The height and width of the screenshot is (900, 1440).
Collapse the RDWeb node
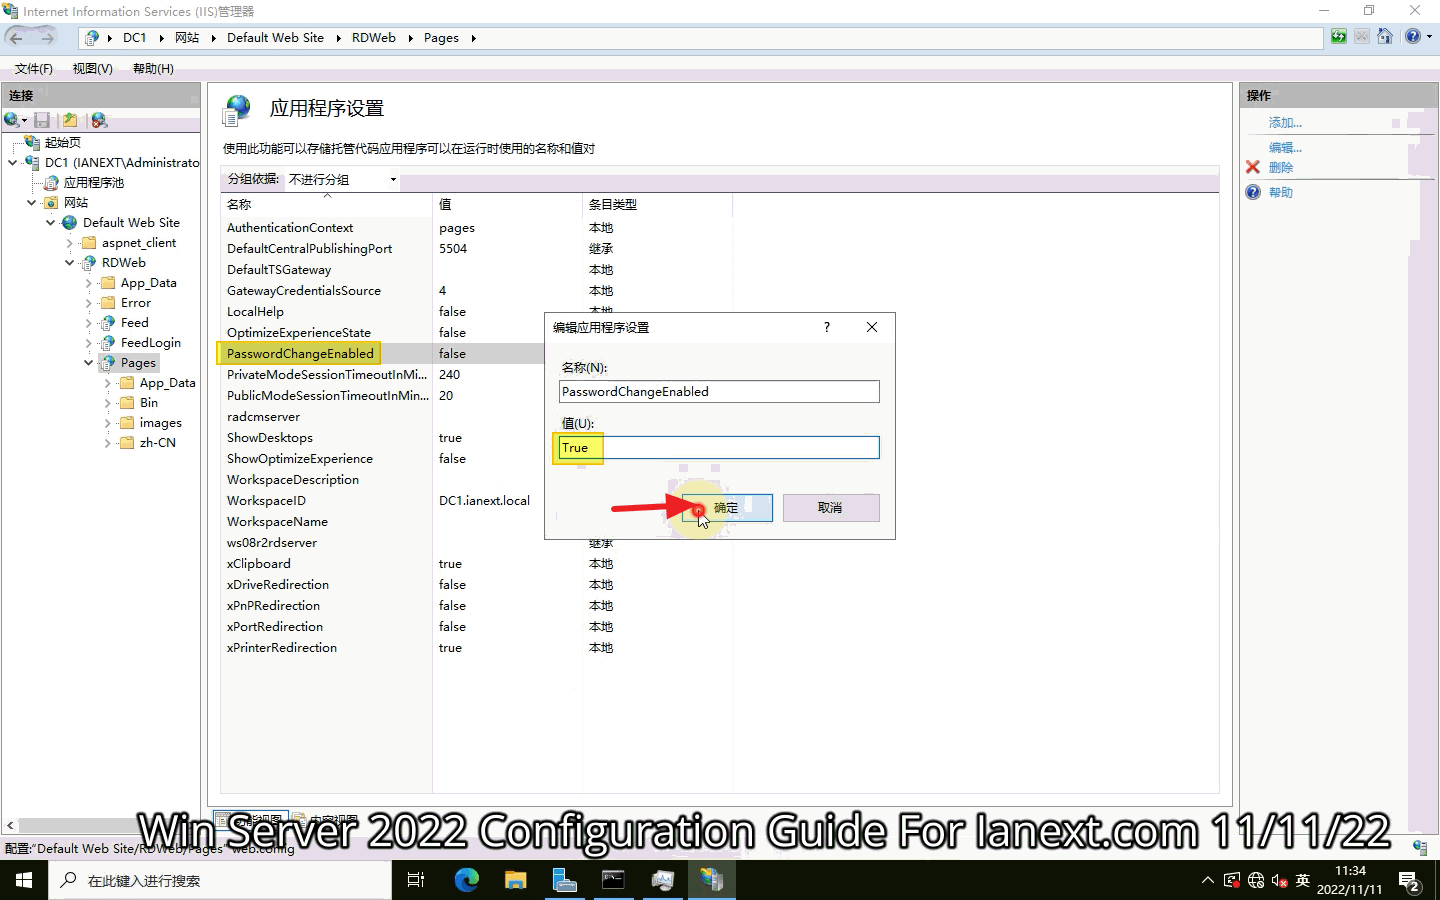coord(69,262)
